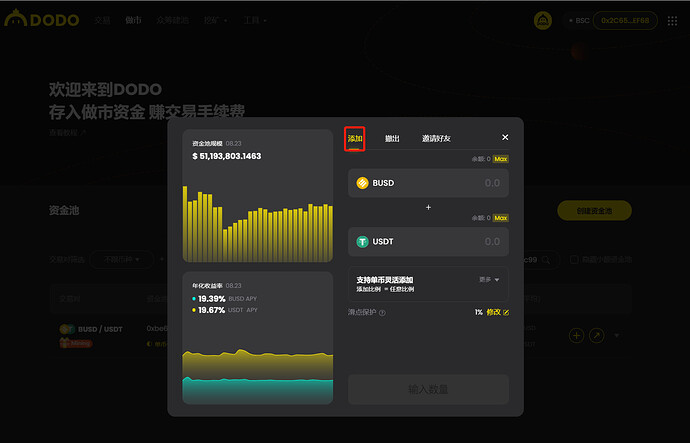The image size is (690, 443).
Task: Click the APY area chart
Action: click(258, 376)
